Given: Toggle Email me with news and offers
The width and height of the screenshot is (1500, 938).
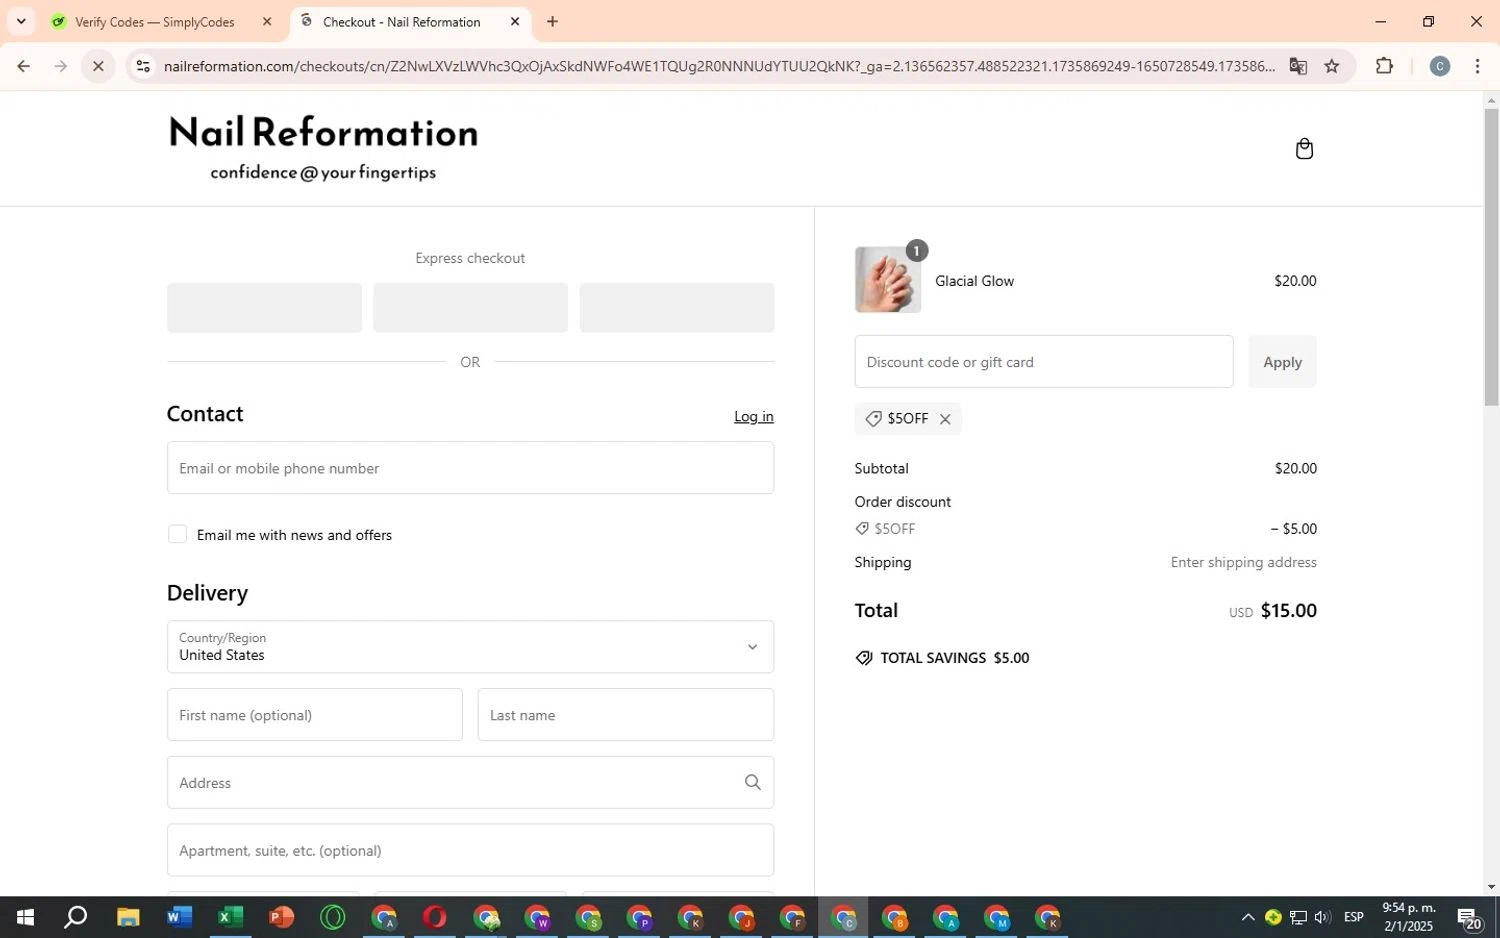Looking at the screenshot, I should [177, 534].
